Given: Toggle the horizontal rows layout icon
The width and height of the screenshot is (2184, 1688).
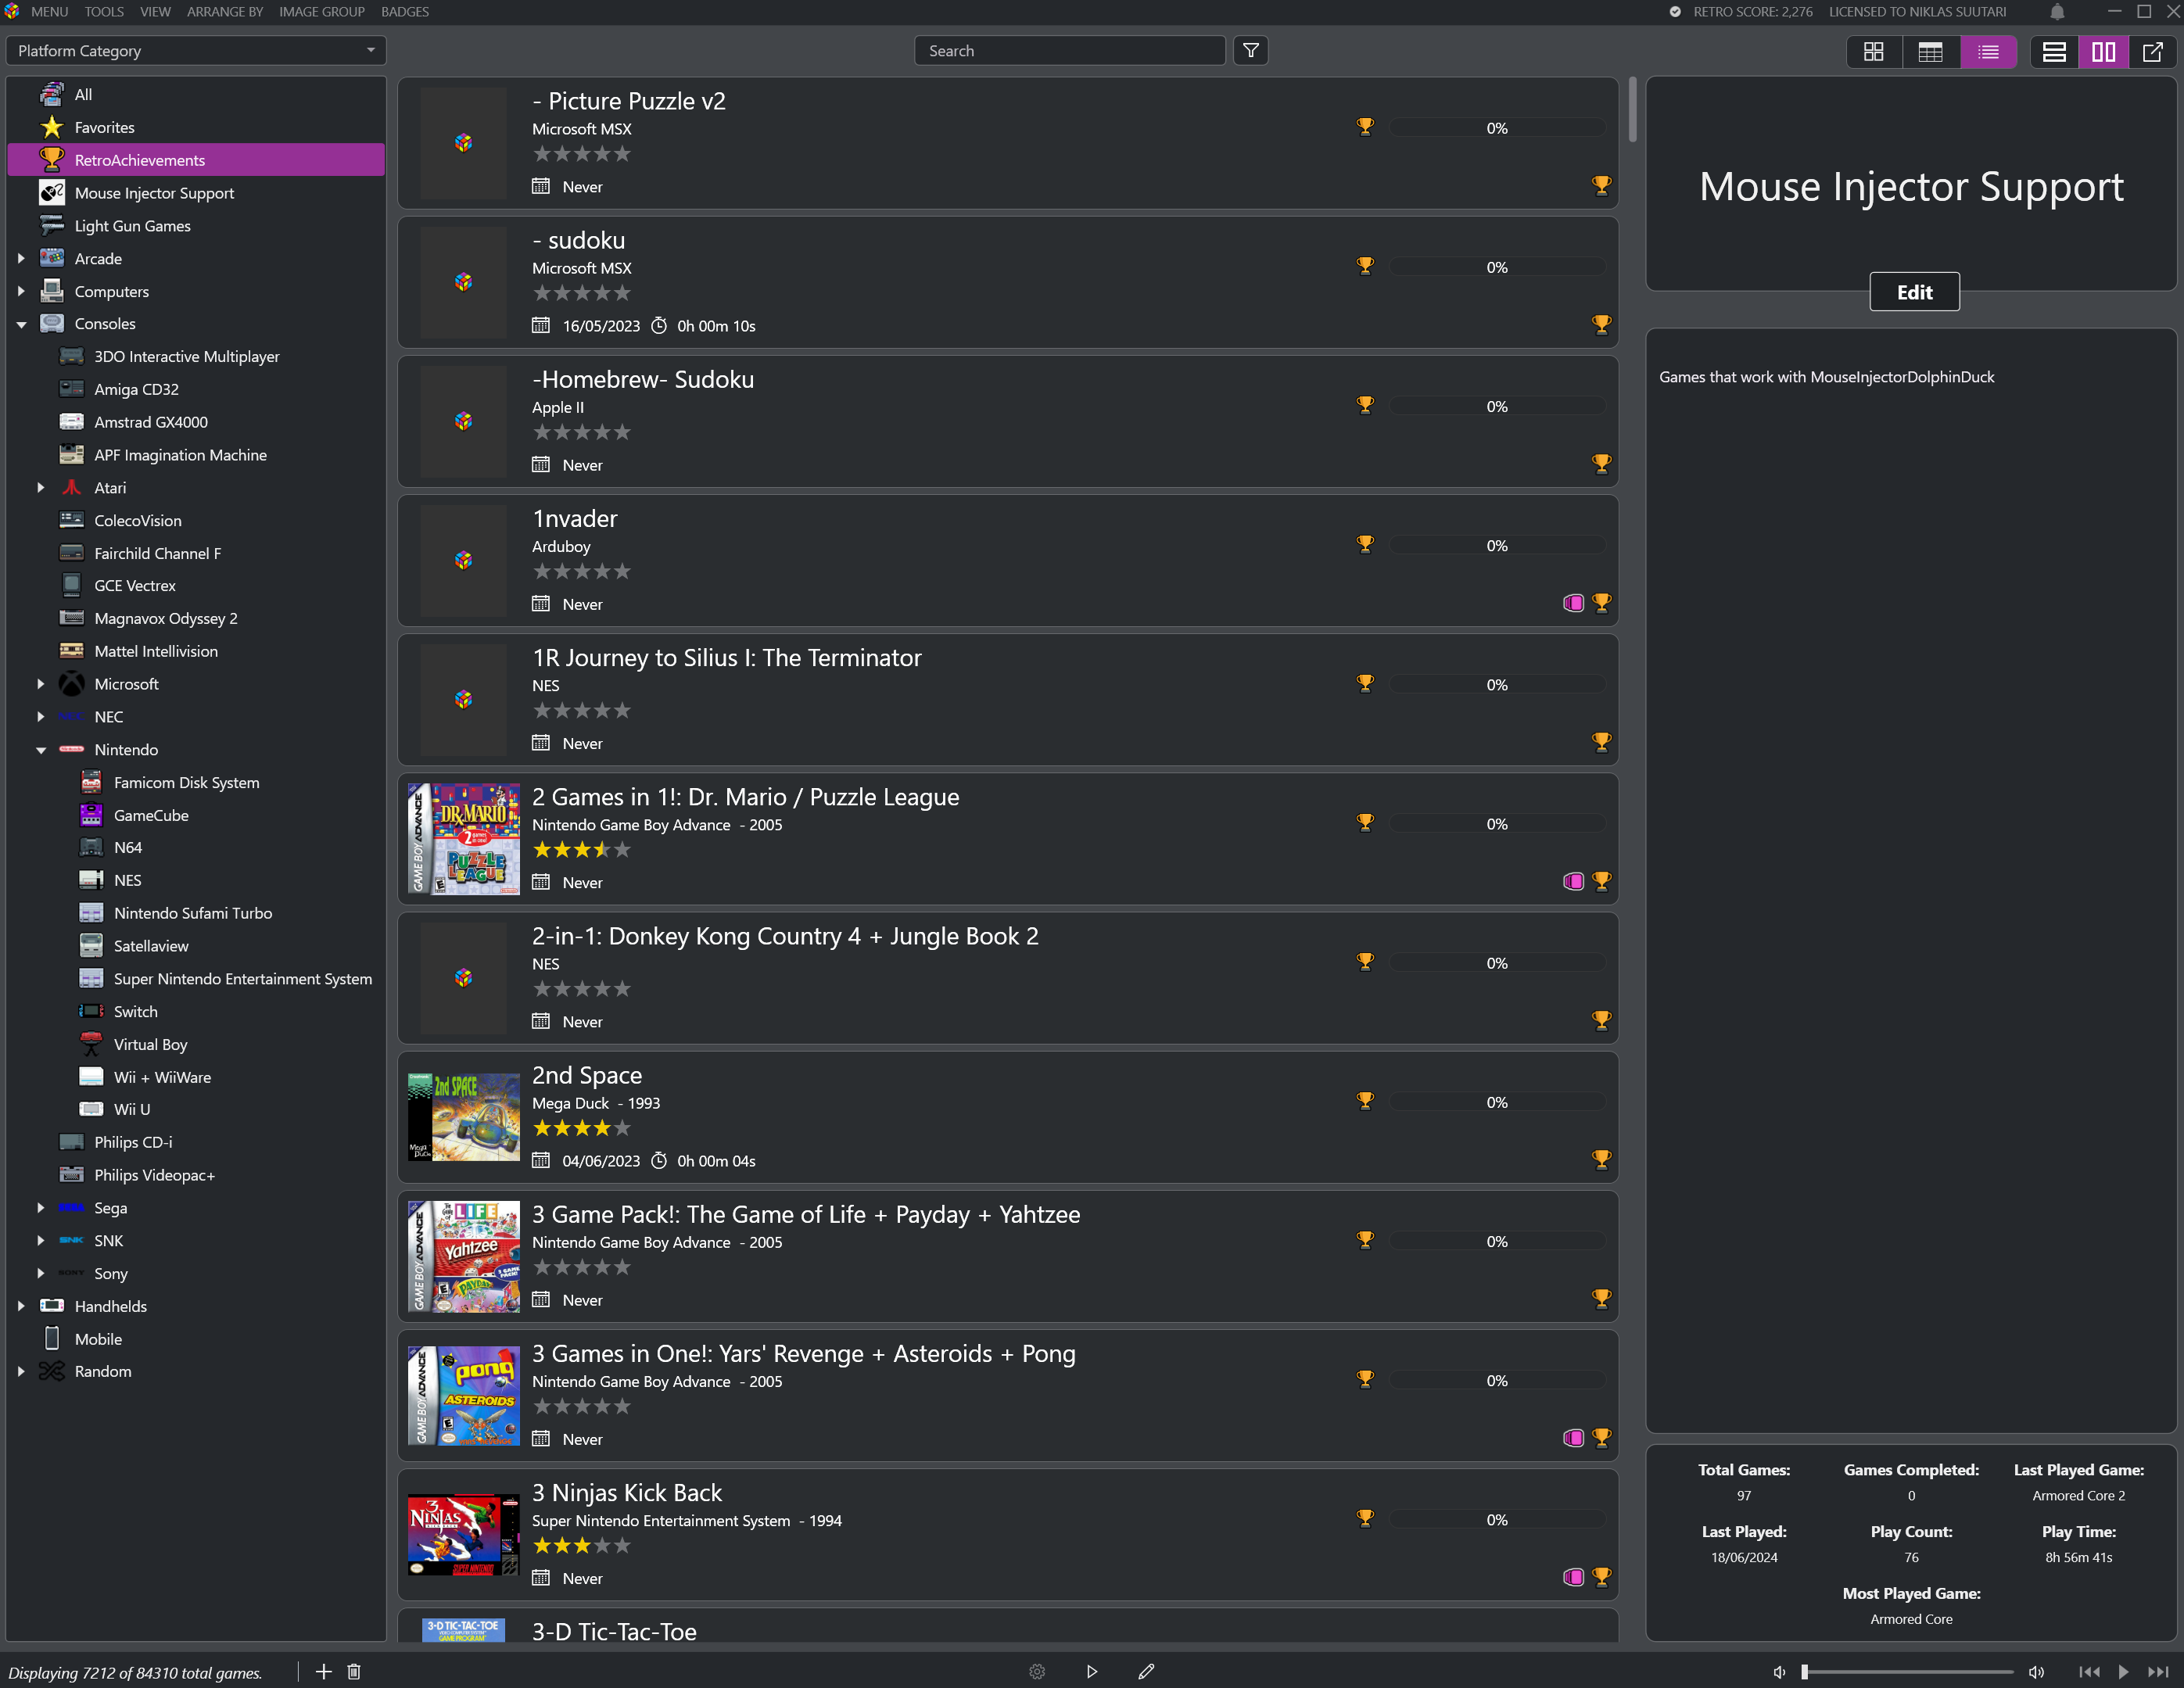Looking at the screenshot, I should 2054,51.
